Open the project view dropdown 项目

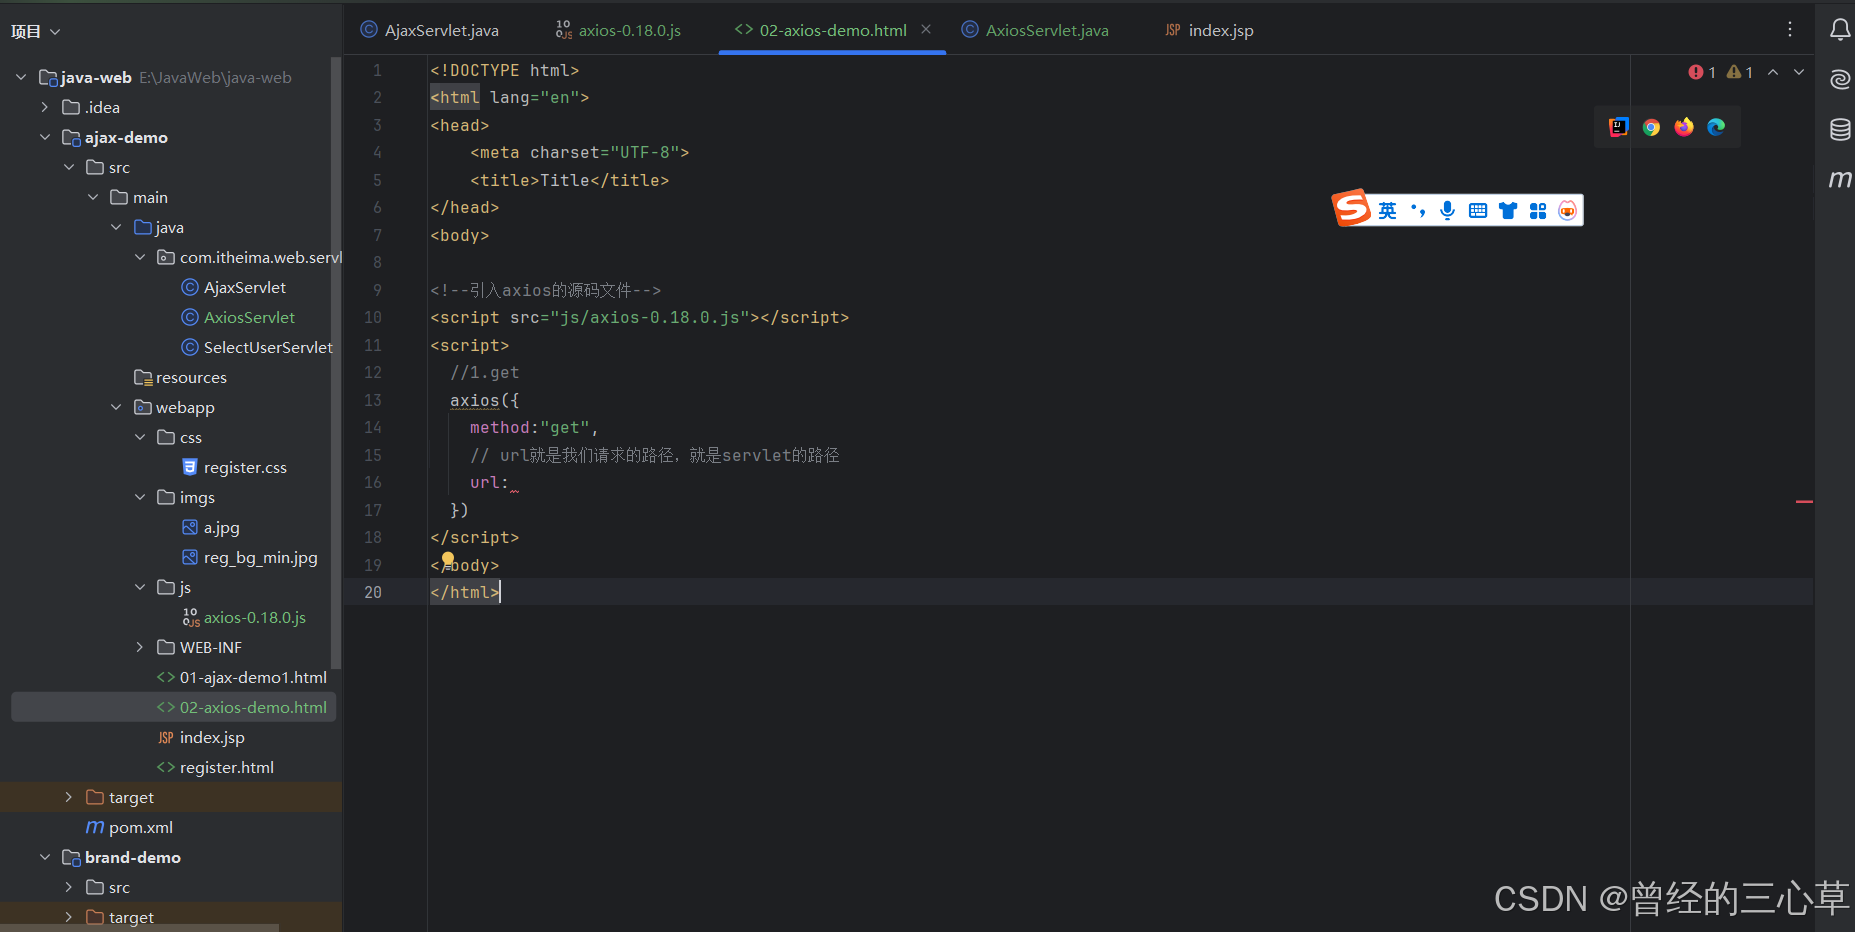[x=36, y=32]
